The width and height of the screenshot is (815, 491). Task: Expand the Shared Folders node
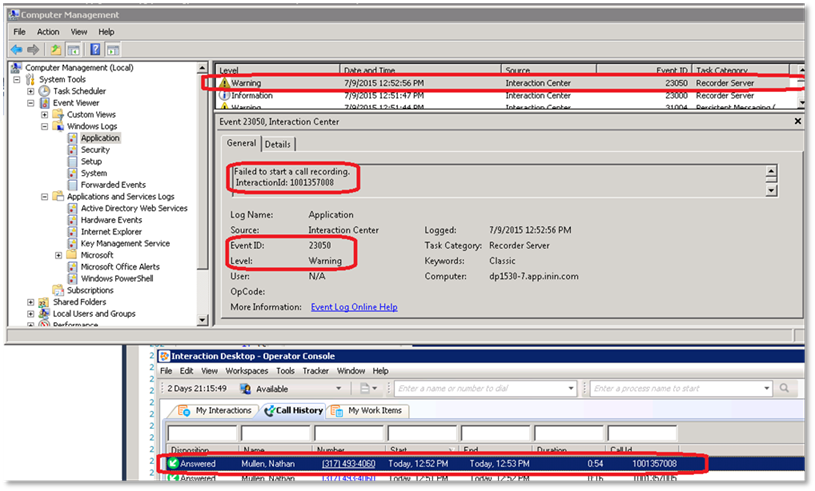[31, 302]
